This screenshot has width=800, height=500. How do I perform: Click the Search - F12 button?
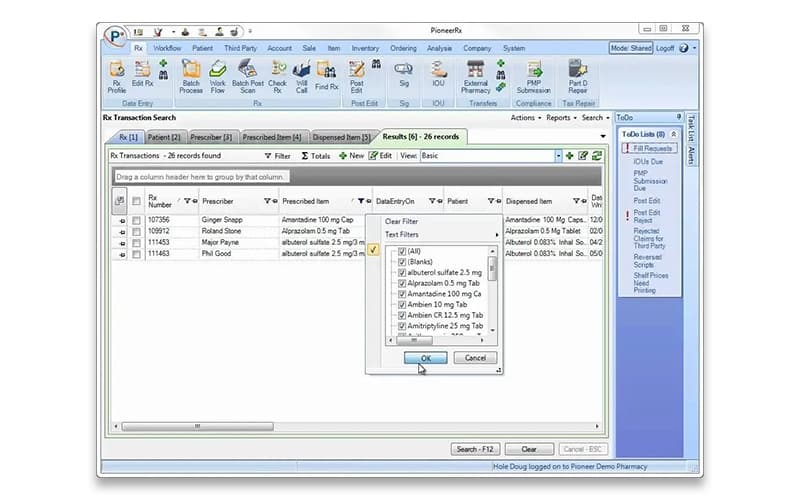[475, 449]
